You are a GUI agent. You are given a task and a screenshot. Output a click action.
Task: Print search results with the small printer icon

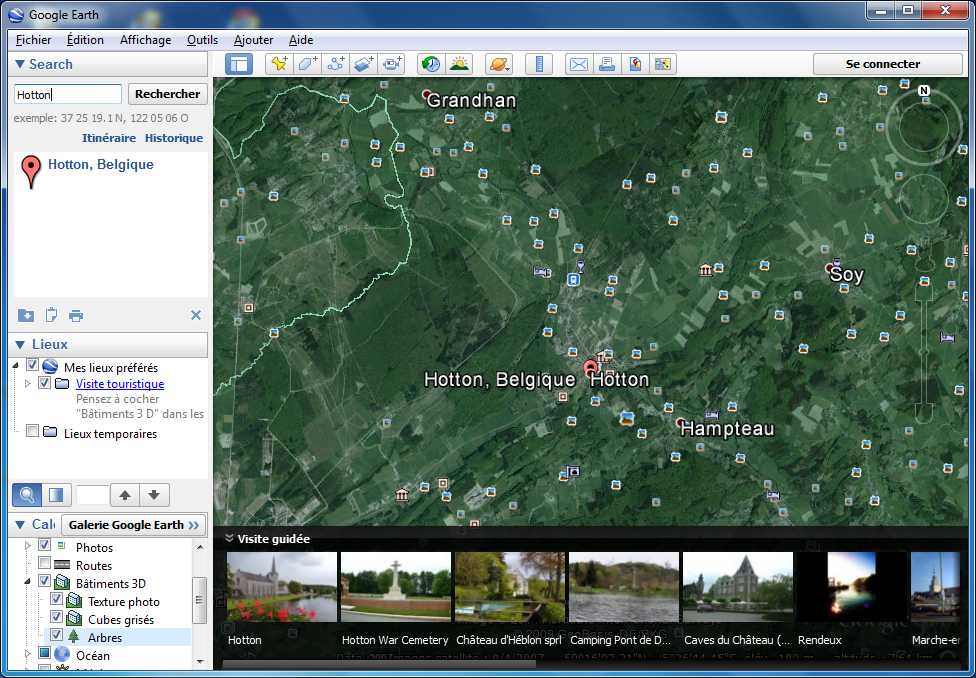(76, 316)
